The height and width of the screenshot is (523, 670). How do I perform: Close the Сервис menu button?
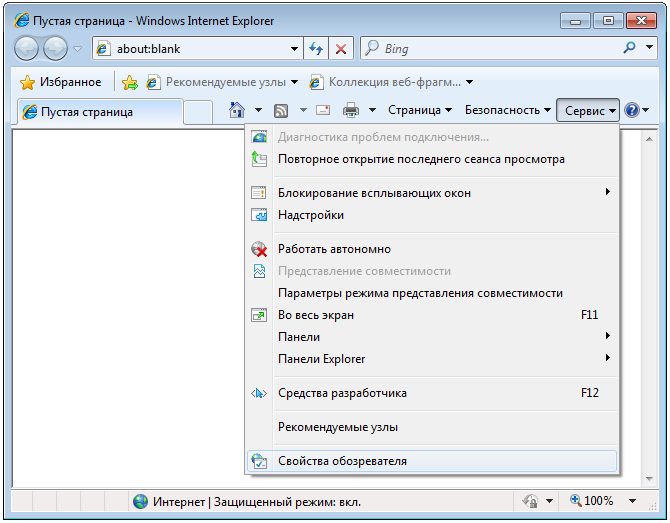pyautogui.click(x=588, y=111)
